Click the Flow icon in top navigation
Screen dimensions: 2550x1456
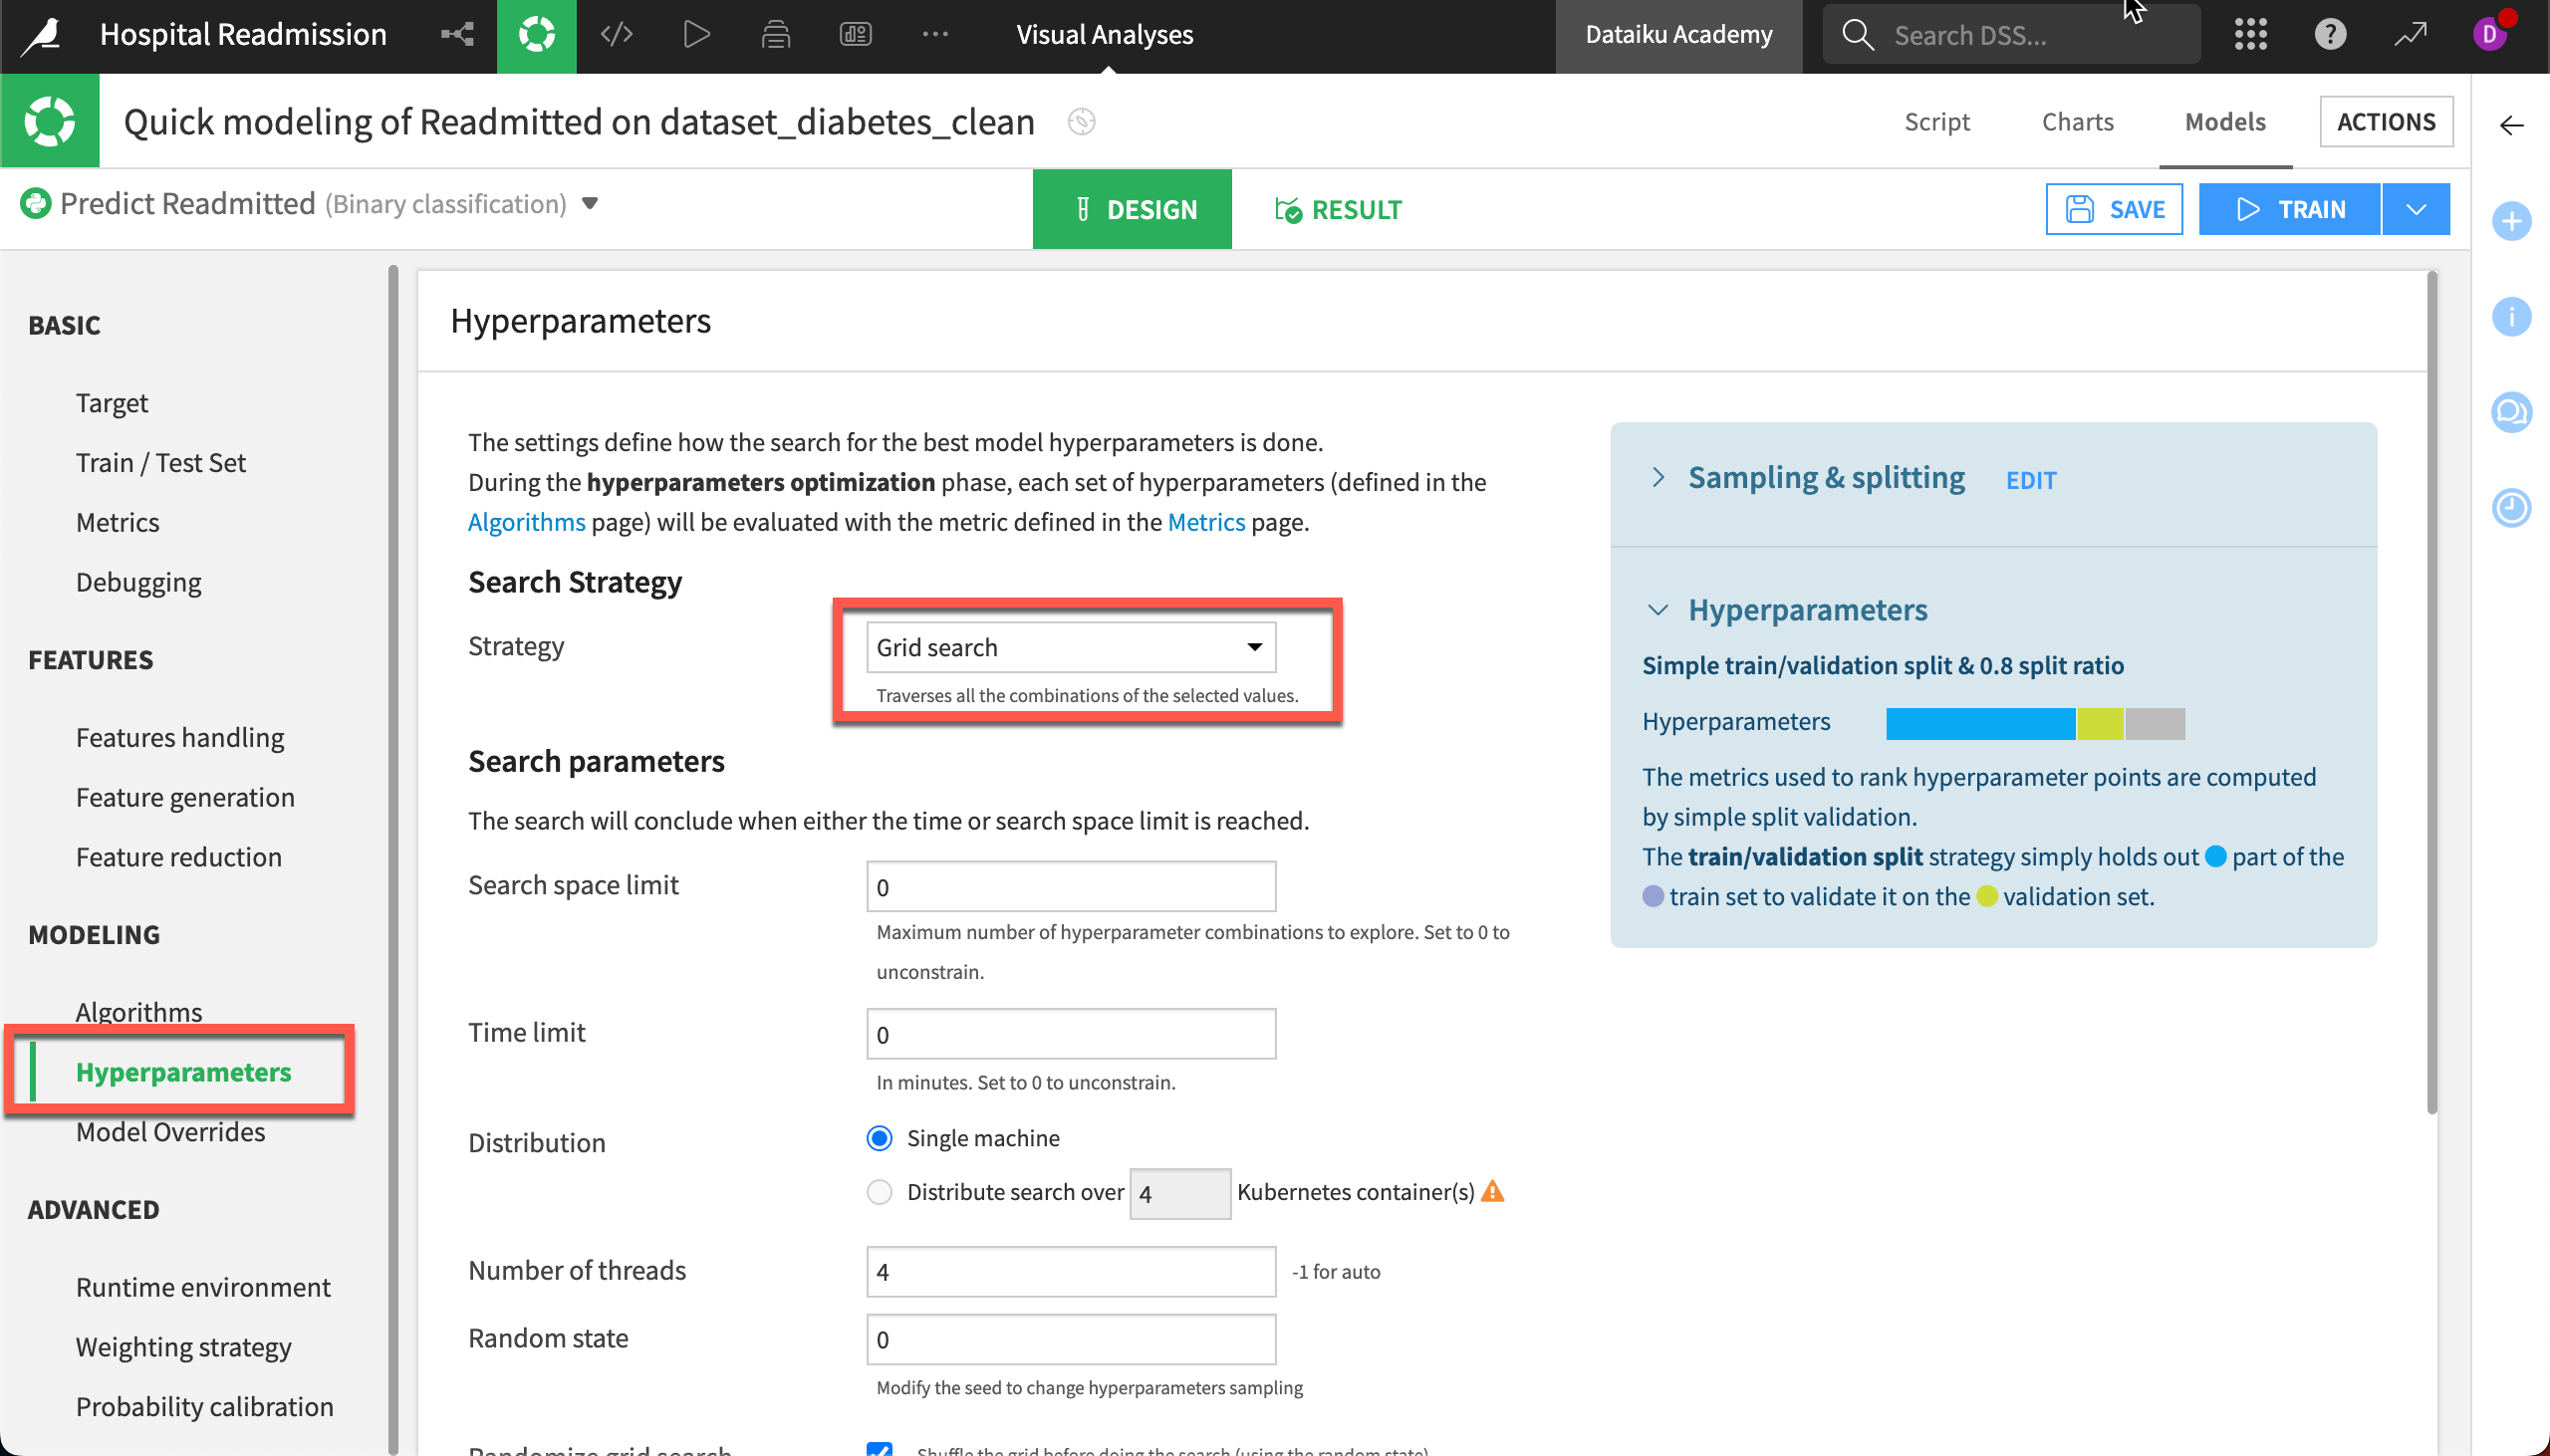point(457,35)
